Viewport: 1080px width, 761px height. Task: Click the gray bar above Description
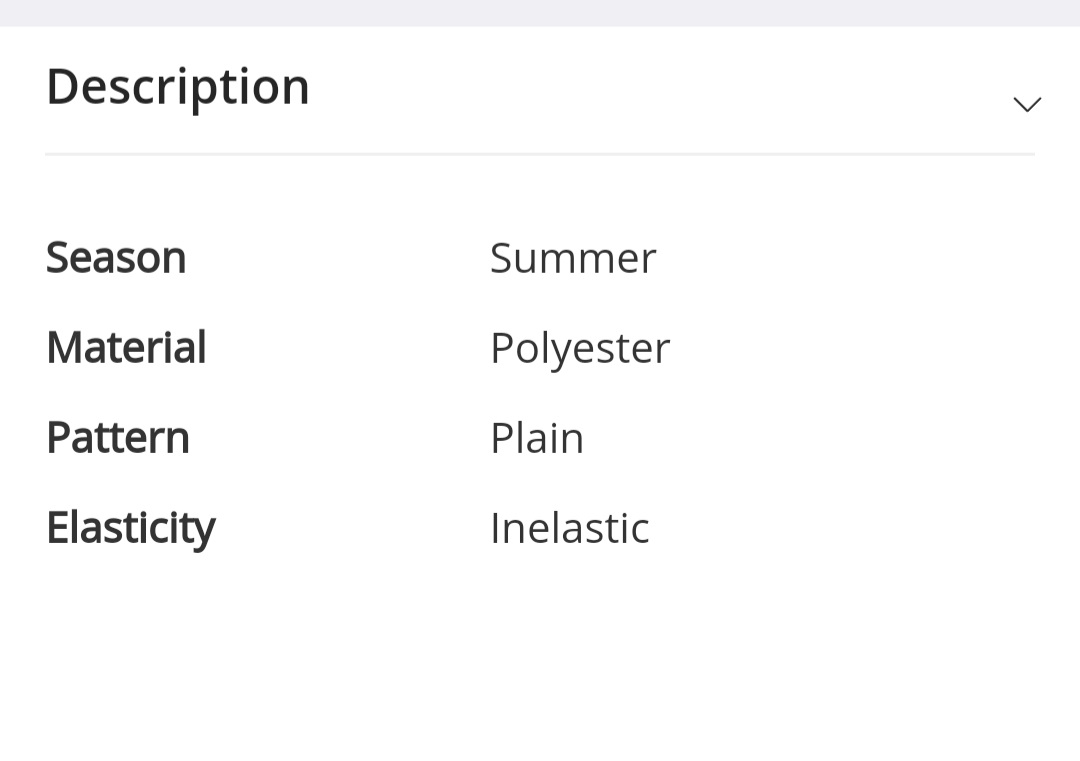pyautogui.click(x=540, y=13)
